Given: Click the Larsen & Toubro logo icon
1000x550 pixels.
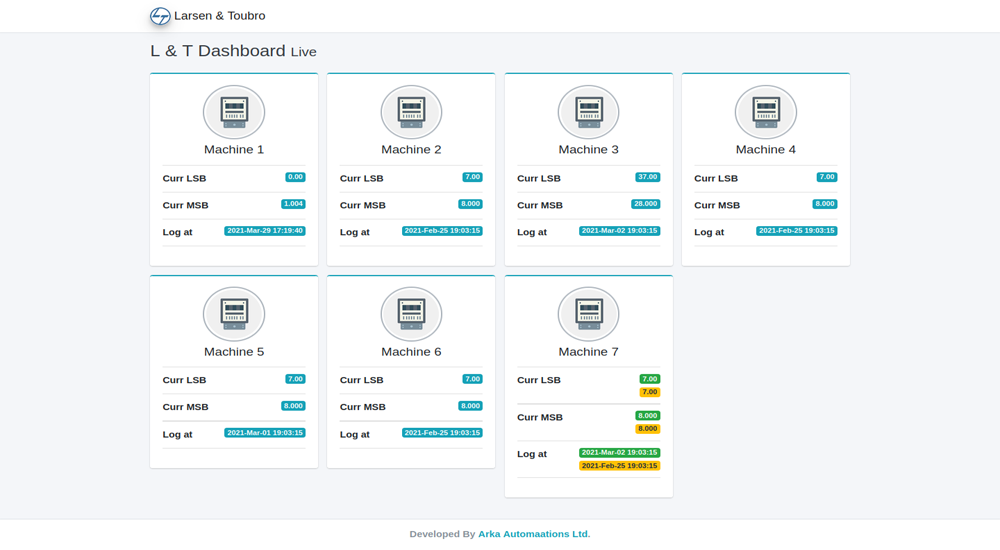Looking at the screenshot, I should pos(160,16).
